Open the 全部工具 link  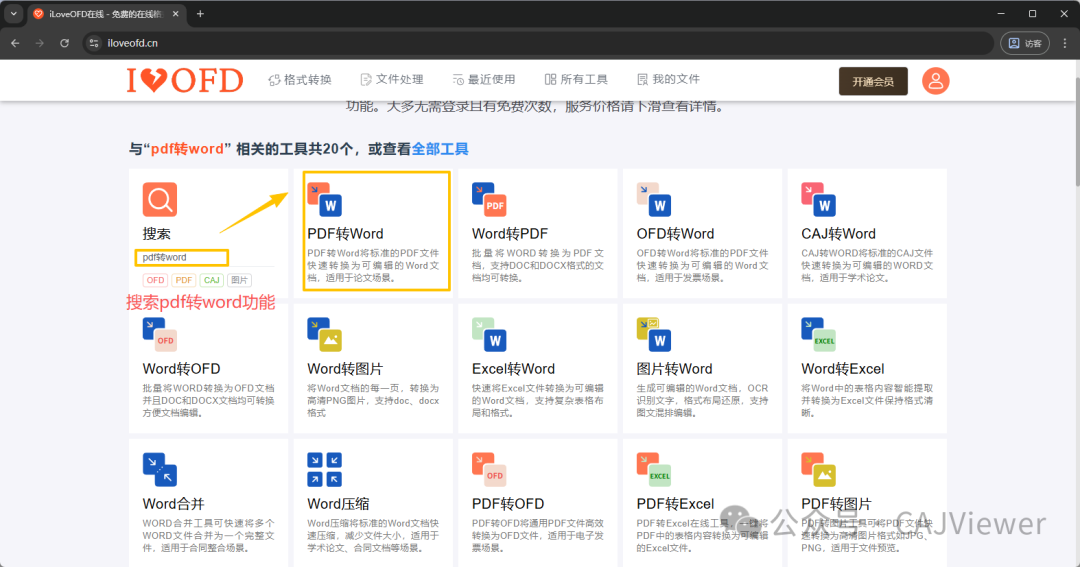coord(440,149)
